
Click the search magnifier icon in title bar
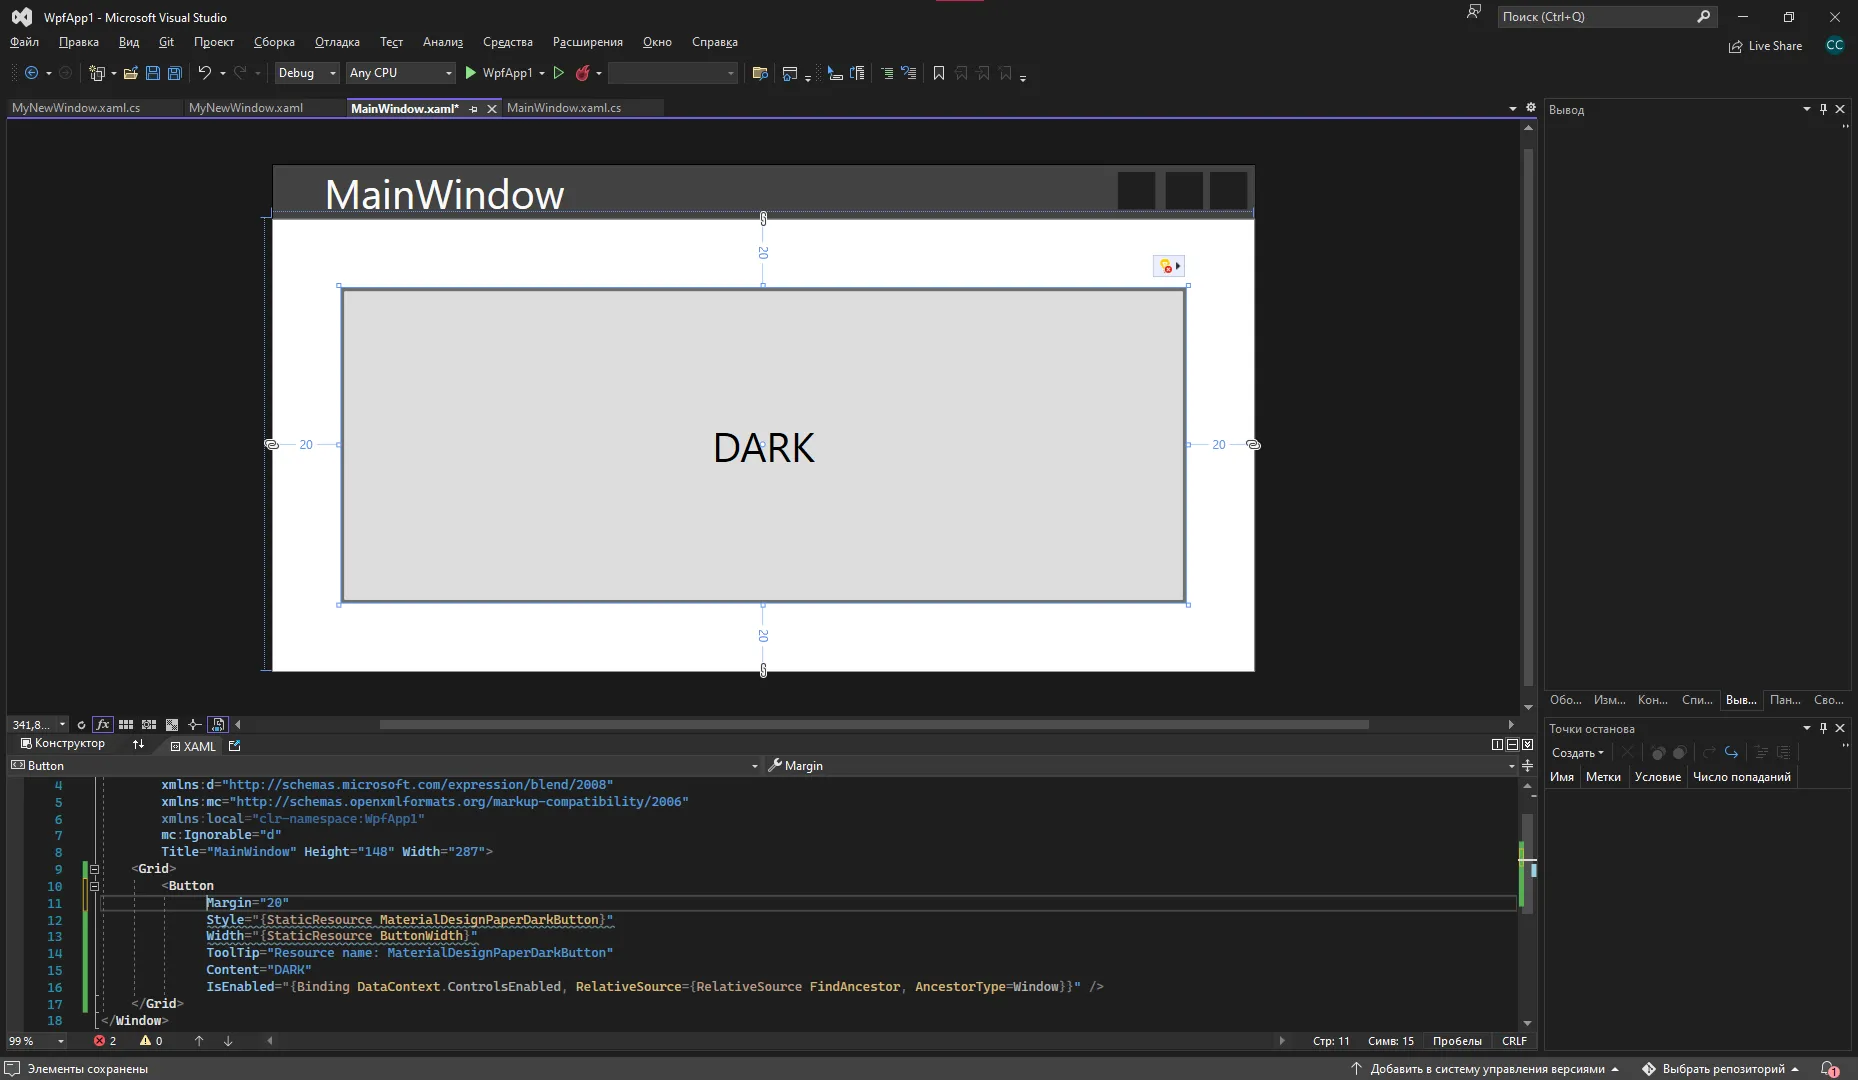click(x=1704, y=16)
